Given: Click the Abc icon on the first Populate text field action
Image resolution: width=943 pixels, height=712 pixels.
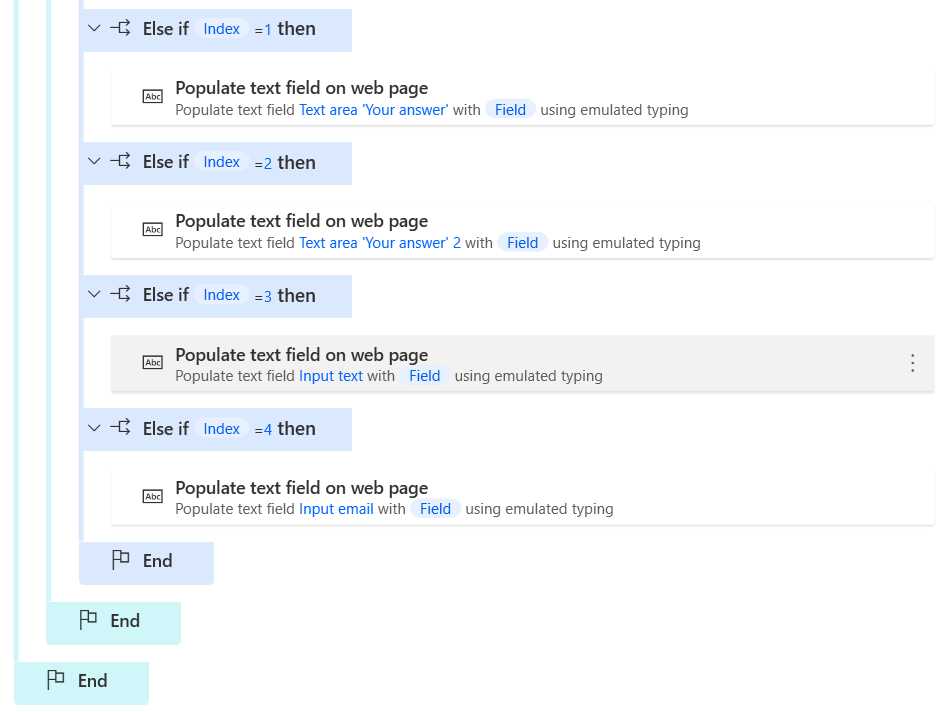Looking at the screenshot, I should (x=152, y=96).
